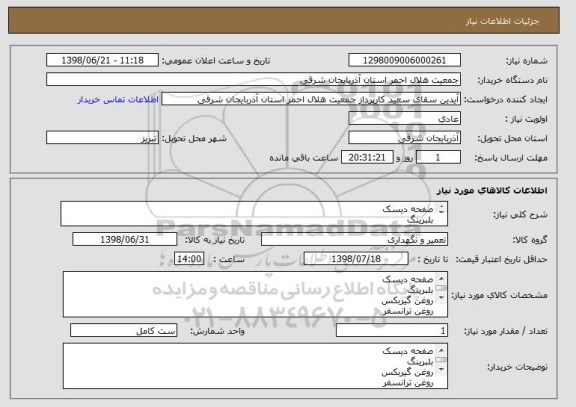576x407 pixels.
Task: Click the goods group field تعمیر و نگهداری
Action: (x=354, y=240)
